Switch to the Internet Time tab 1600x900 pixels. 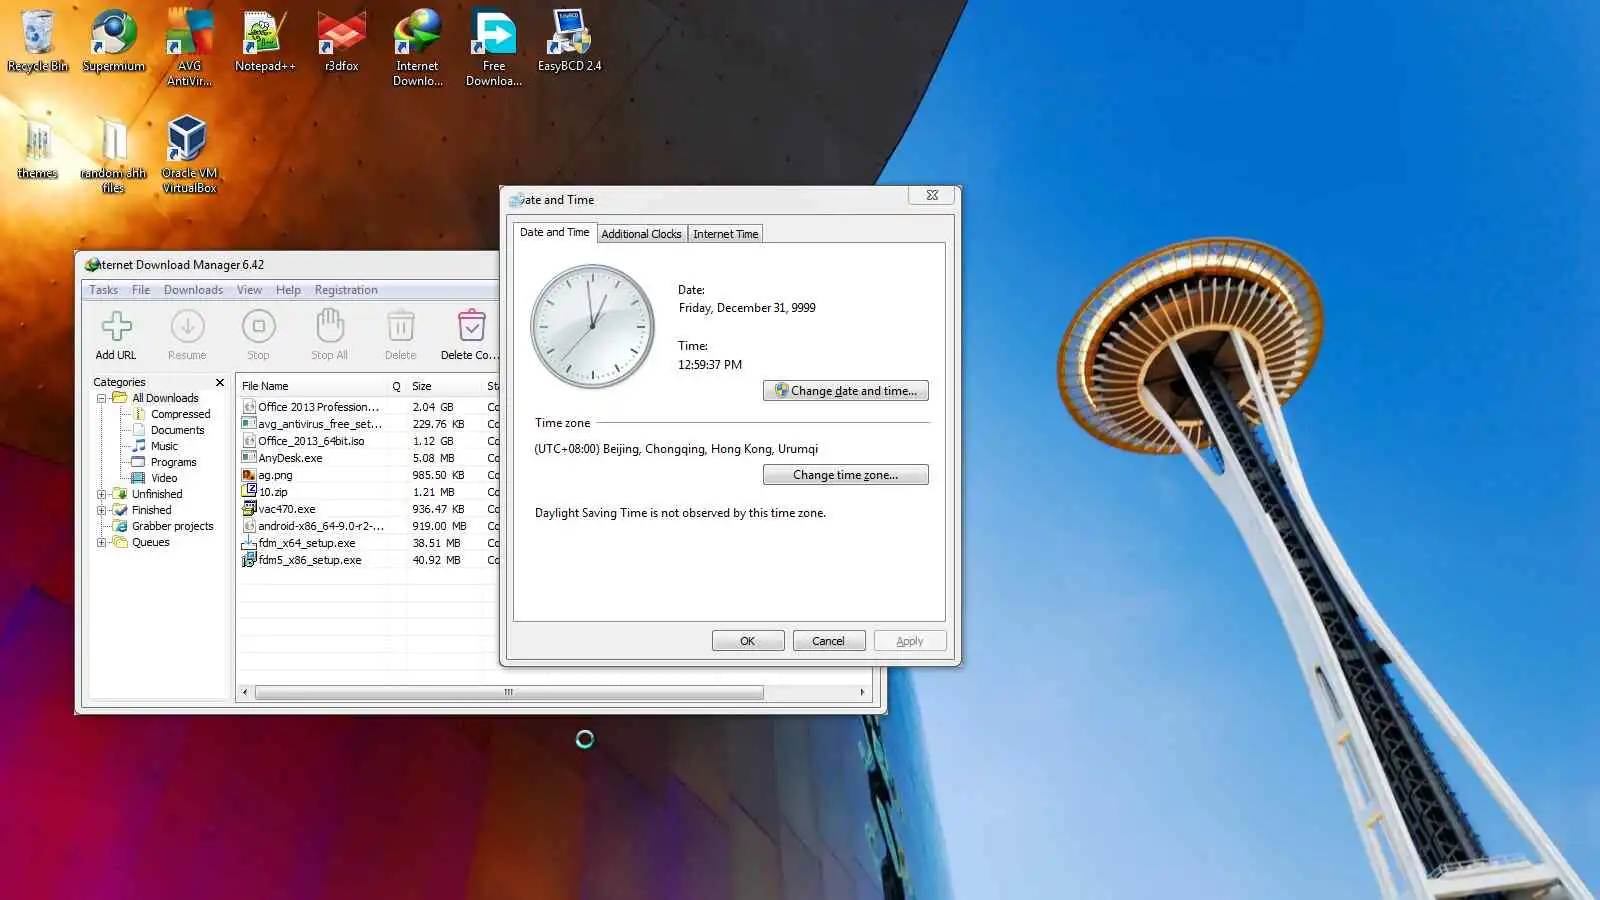[725, 234]
